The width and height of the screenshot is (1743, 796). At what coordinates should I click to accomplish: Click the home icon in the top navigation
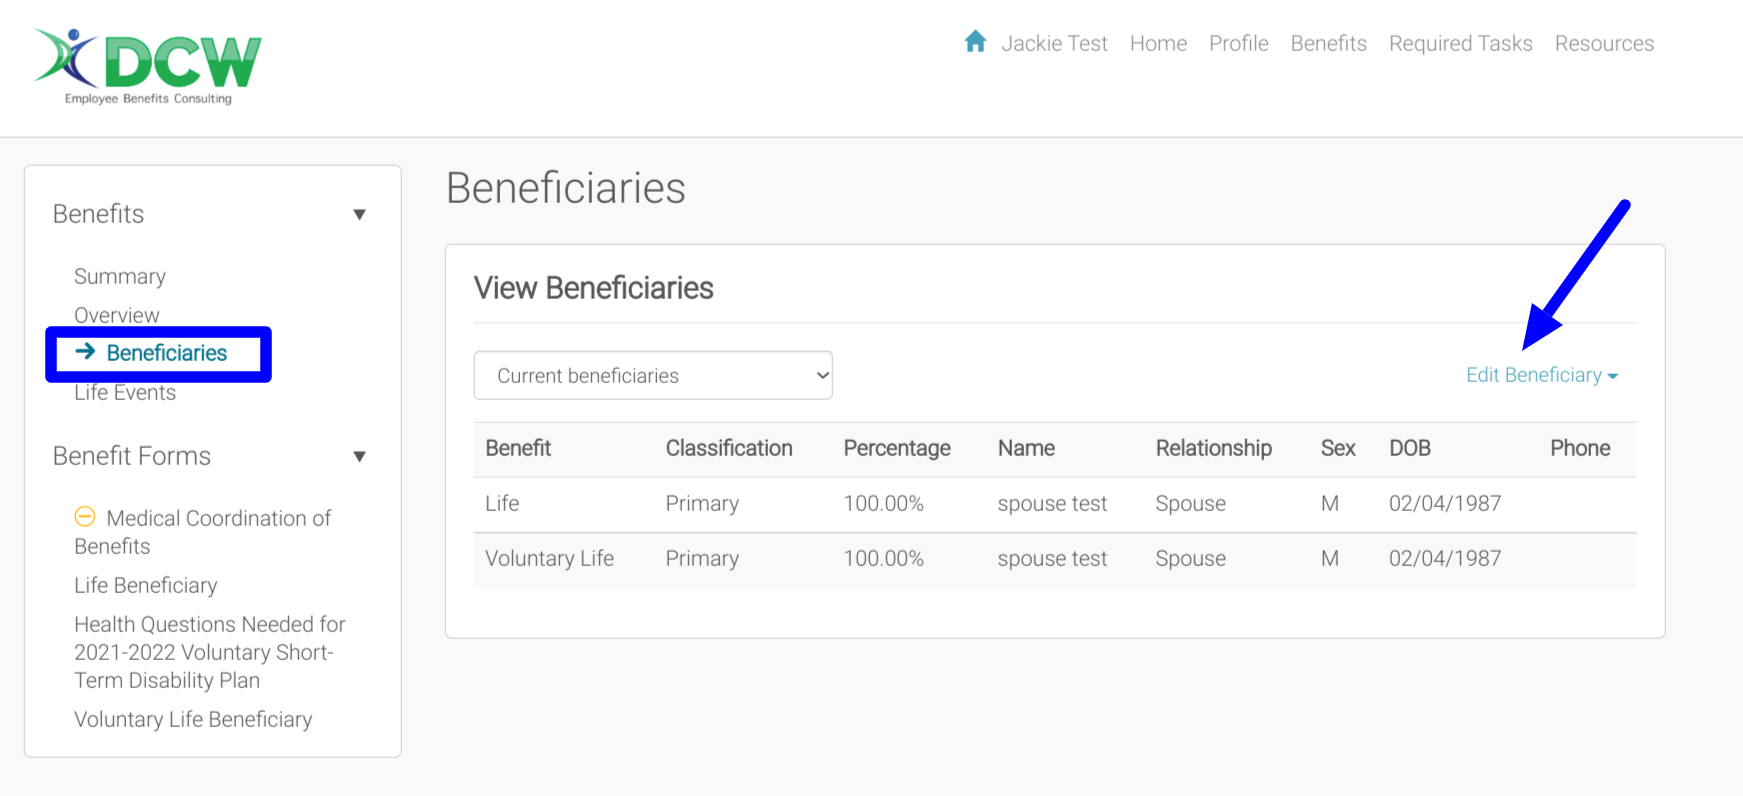(975, 42)
